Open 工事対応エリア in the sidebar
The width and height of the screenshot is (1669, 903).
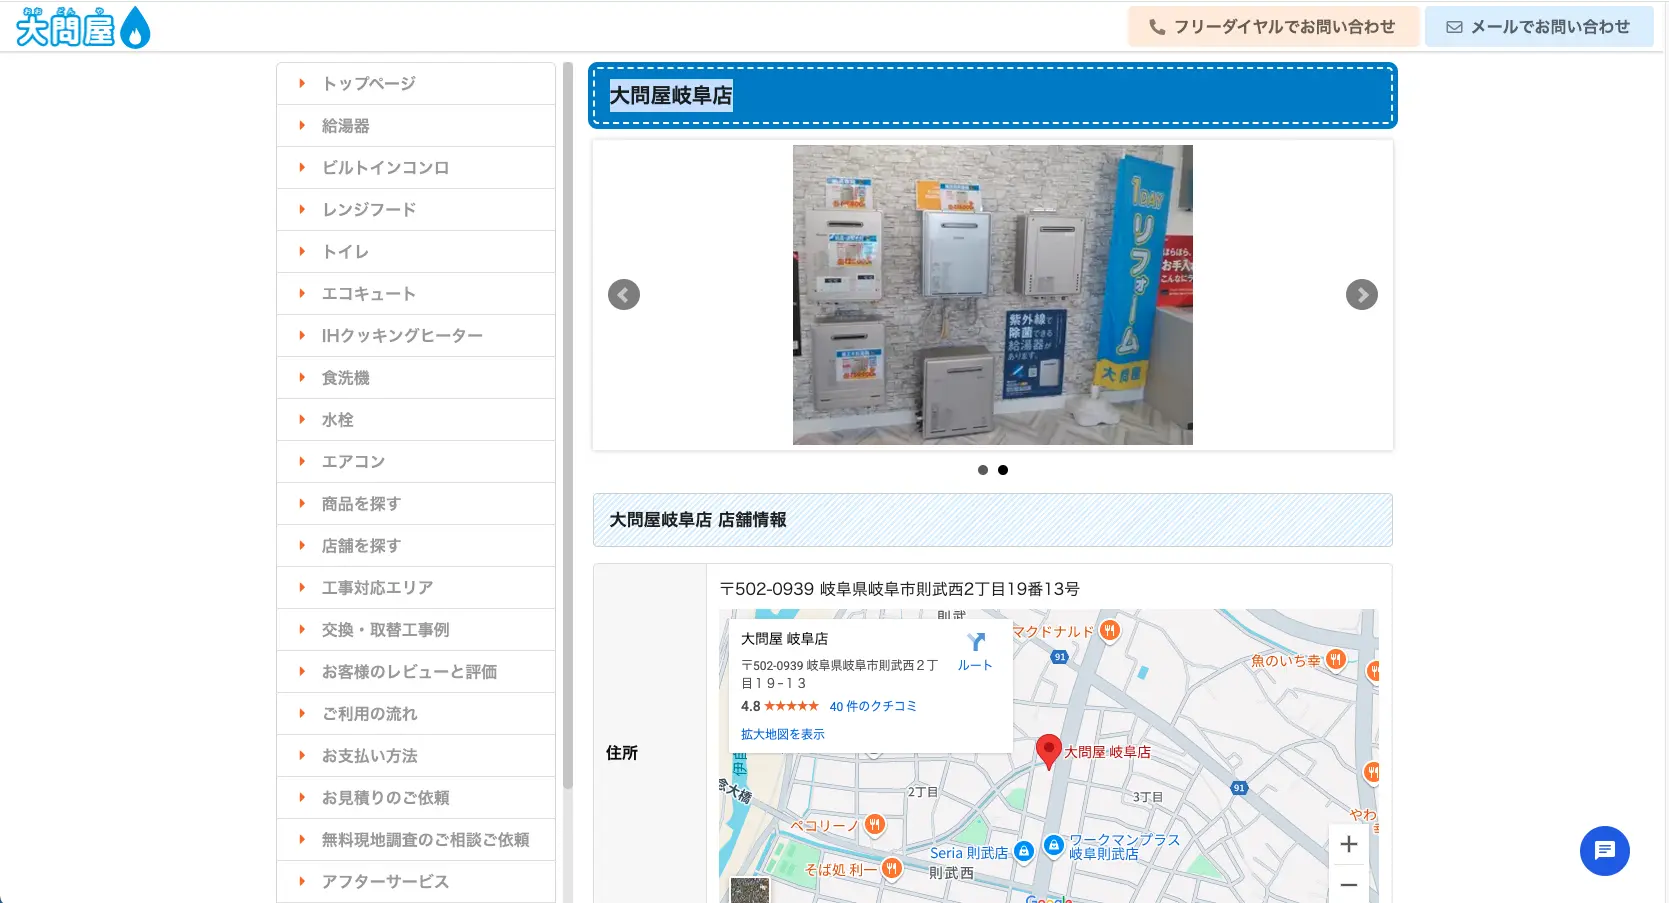point(416,588)
